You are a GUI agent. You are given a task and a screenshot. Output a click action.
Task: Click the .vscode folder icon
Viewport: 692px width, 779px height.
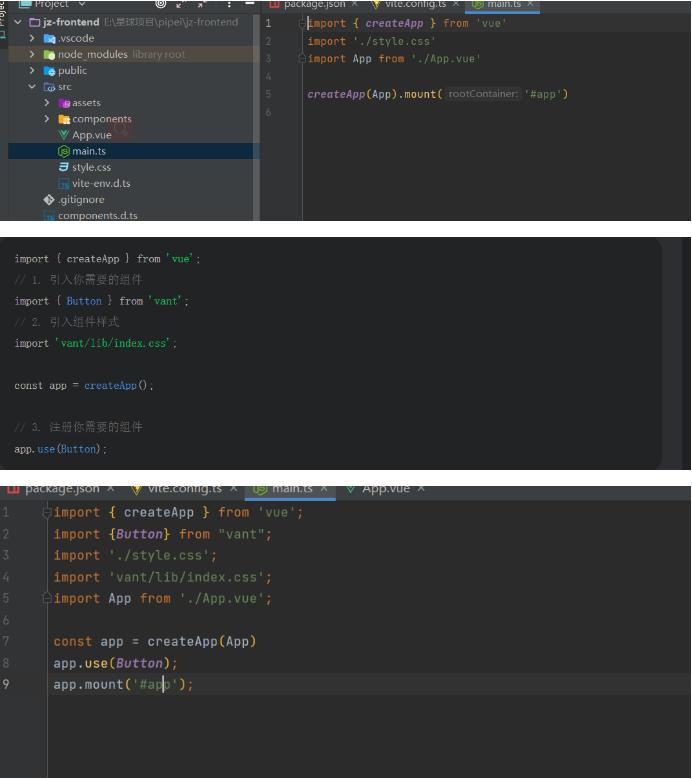[x=49, y=38]
